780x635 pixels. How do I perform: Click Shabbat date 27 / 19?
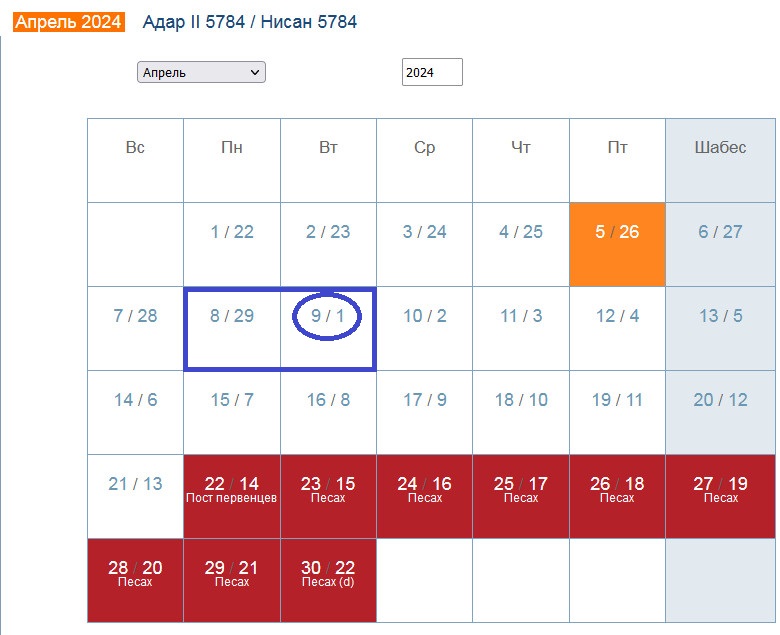[x=720, y=489]
